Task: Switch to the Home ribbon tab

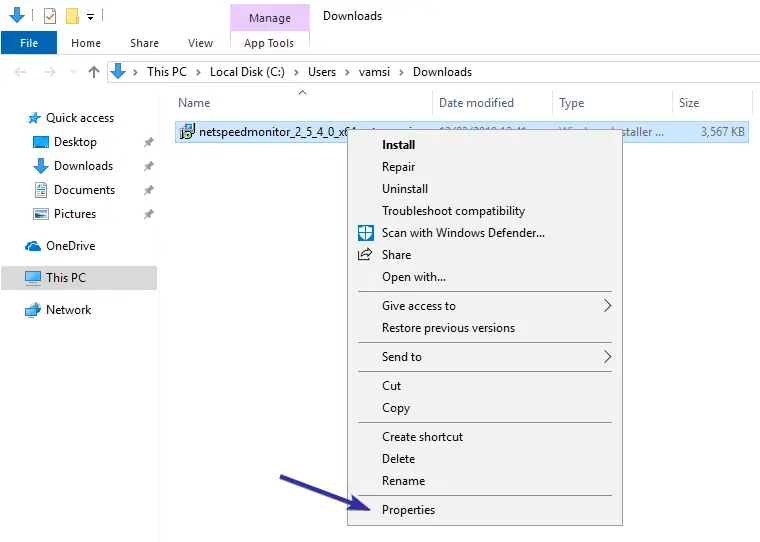Action: (x=86, y=43)
